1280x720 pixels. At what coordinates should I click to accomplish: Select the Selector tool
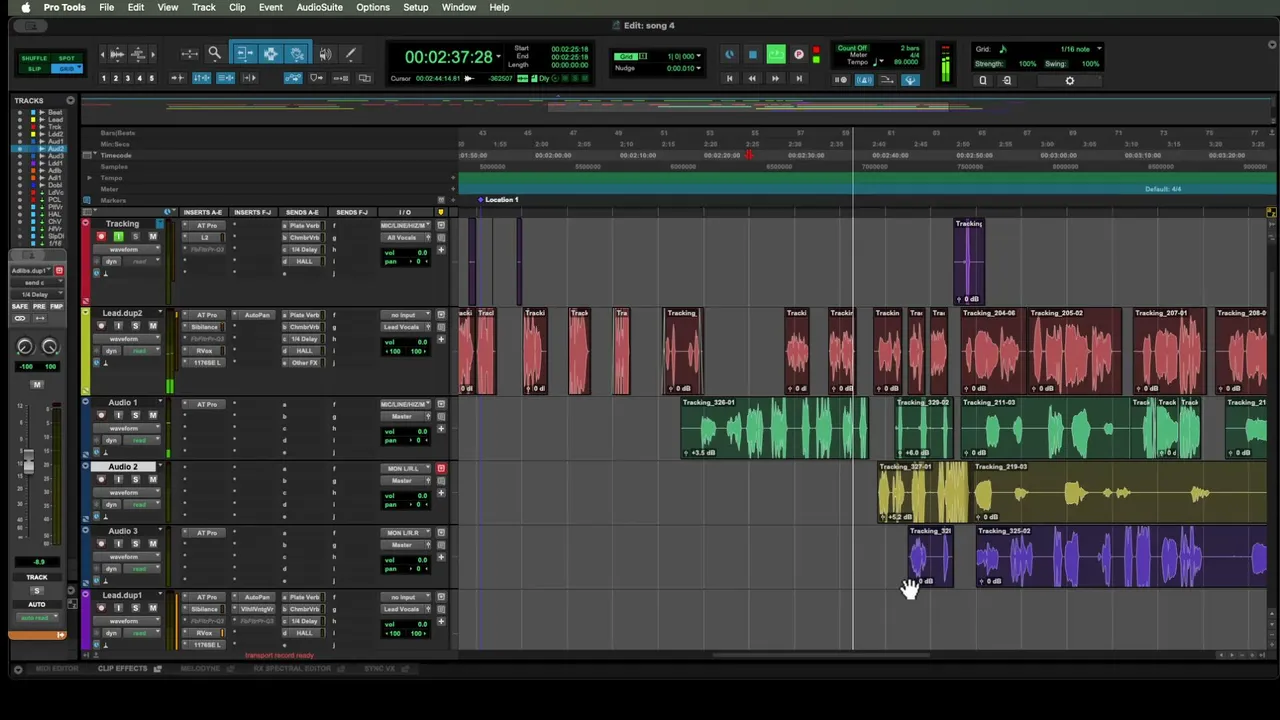coord(270,54)
